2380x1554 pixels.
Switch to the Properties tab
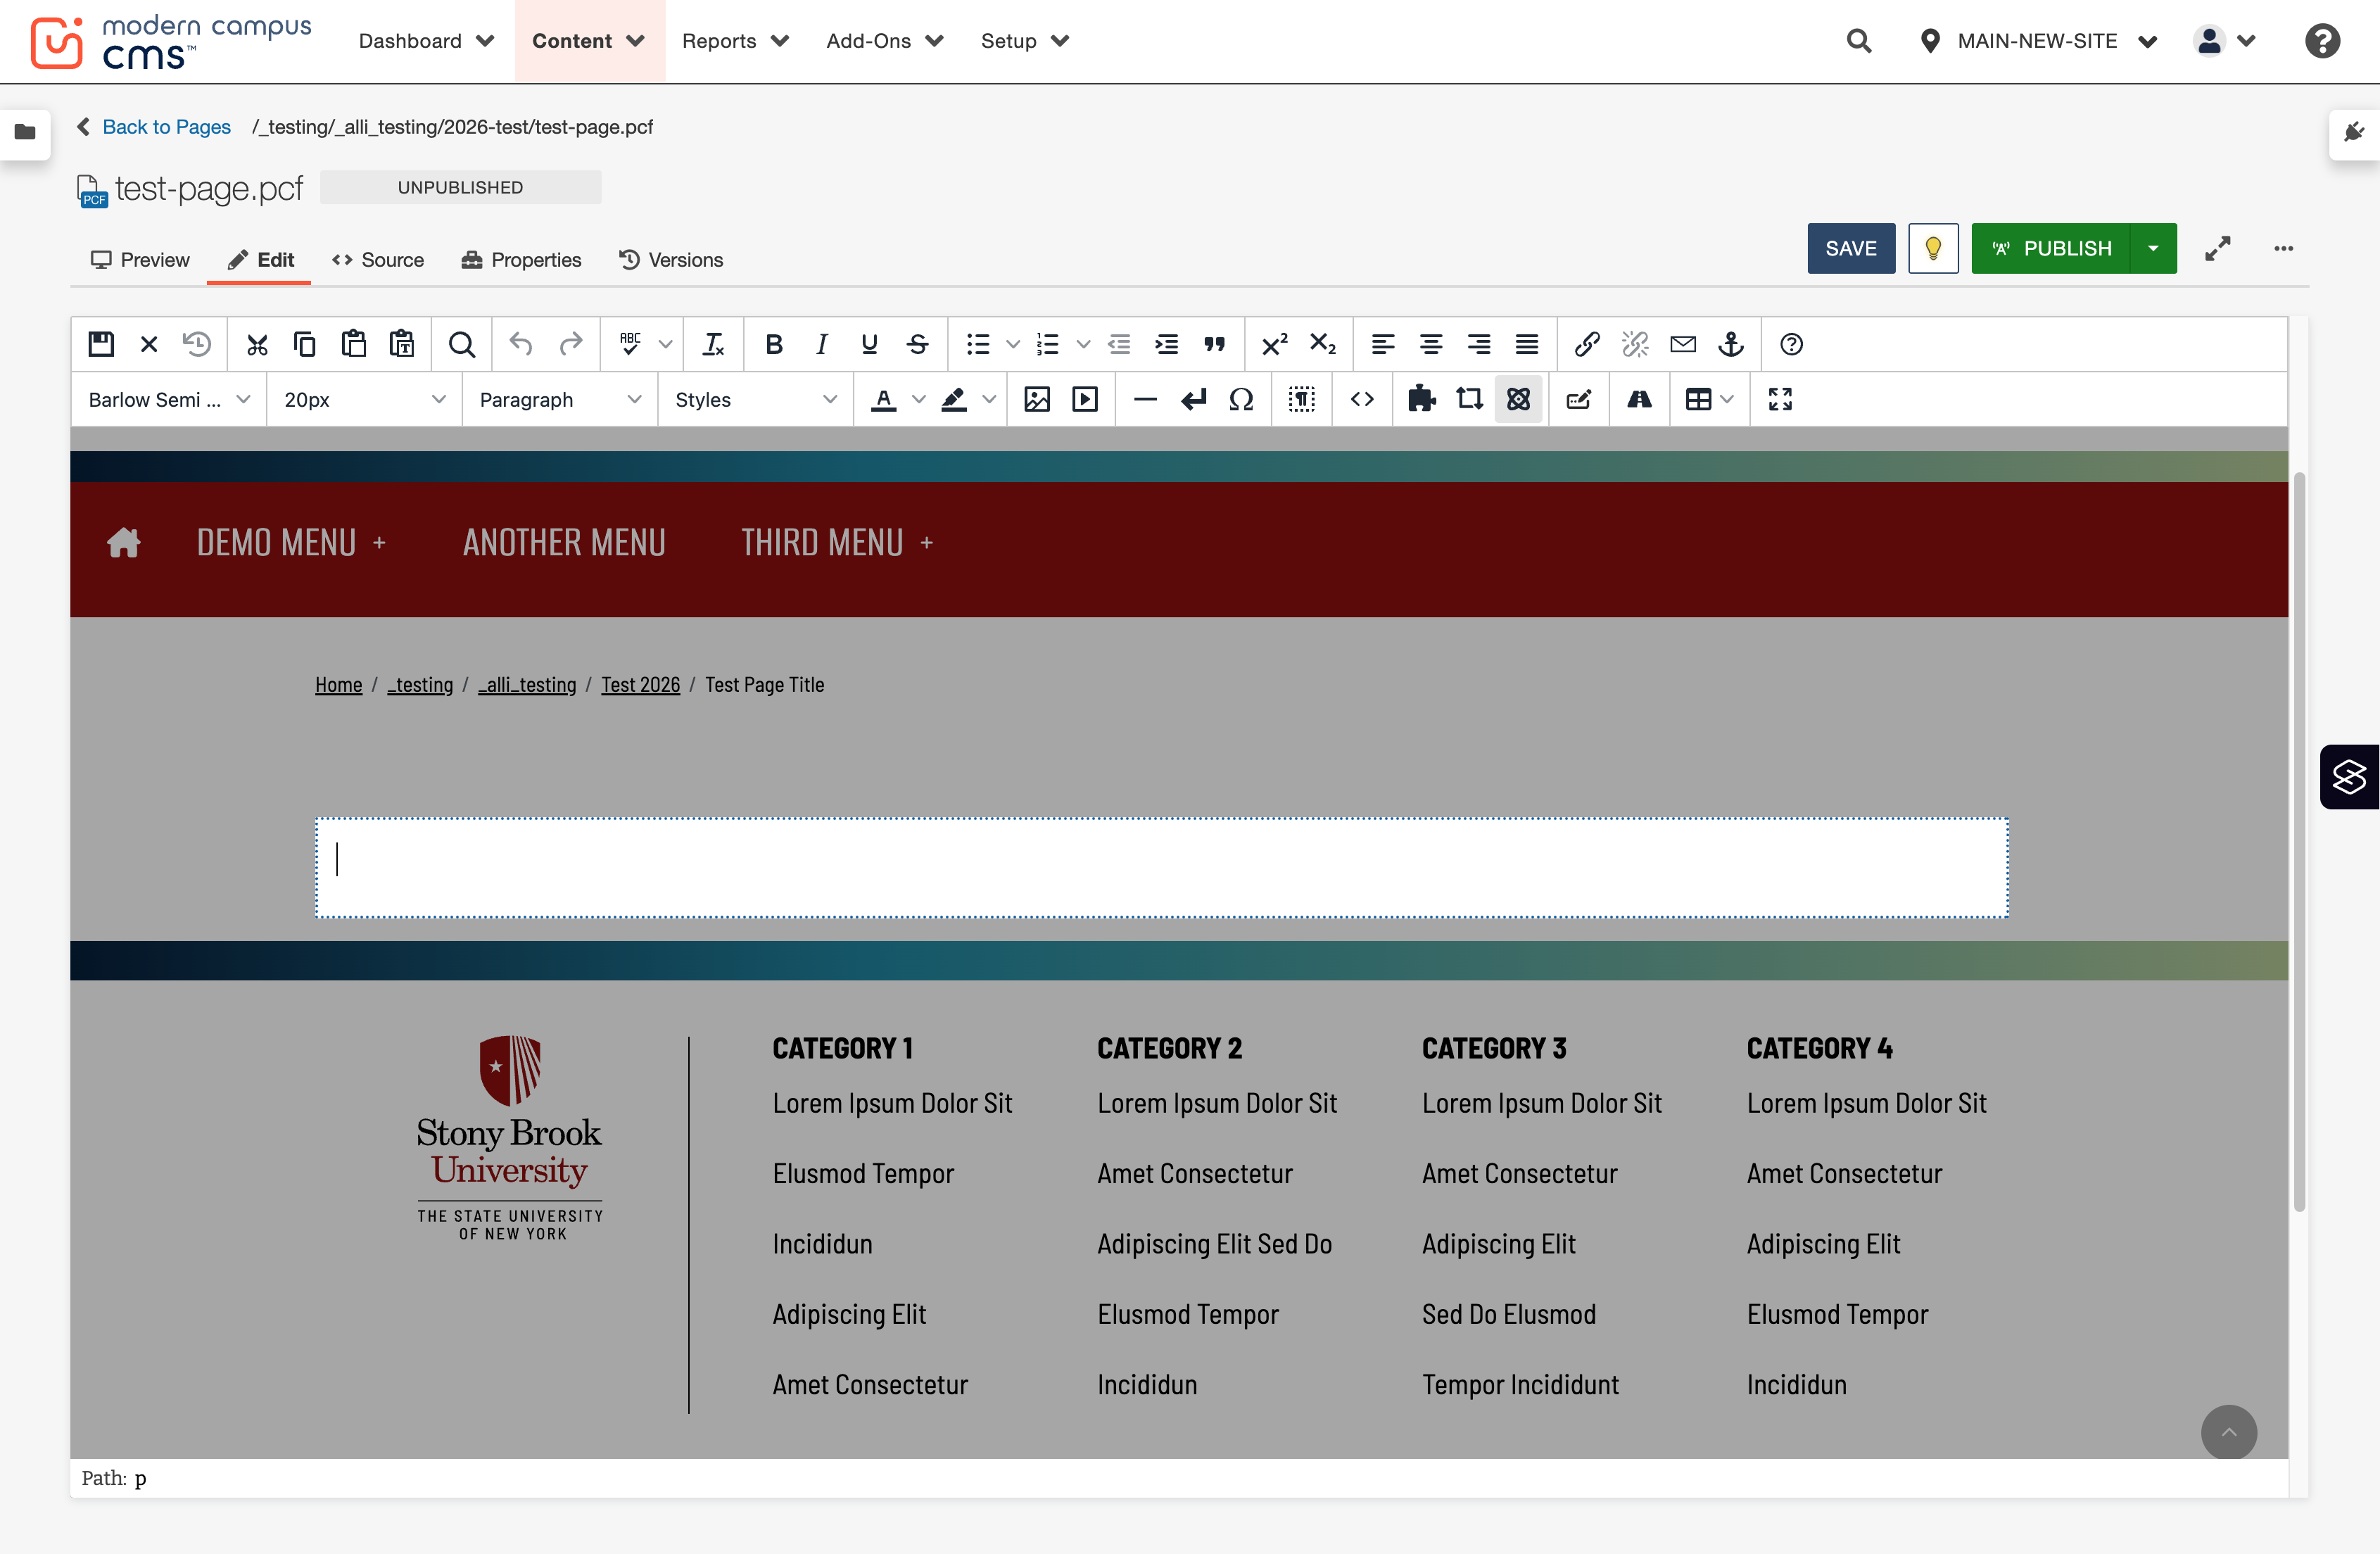pos(521,260)
